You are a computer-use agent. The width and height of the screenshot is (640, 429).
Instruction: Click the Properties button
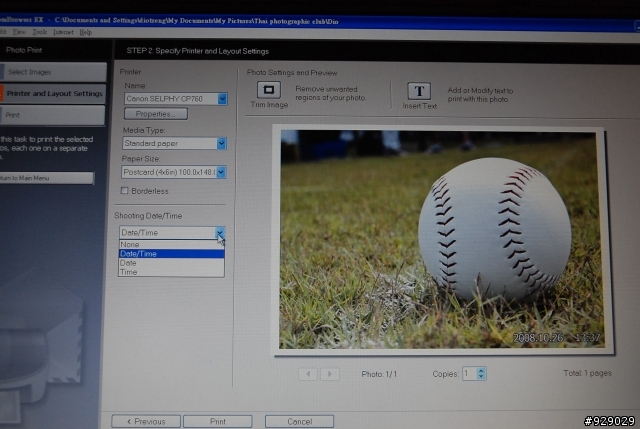(x=156, y=114)
